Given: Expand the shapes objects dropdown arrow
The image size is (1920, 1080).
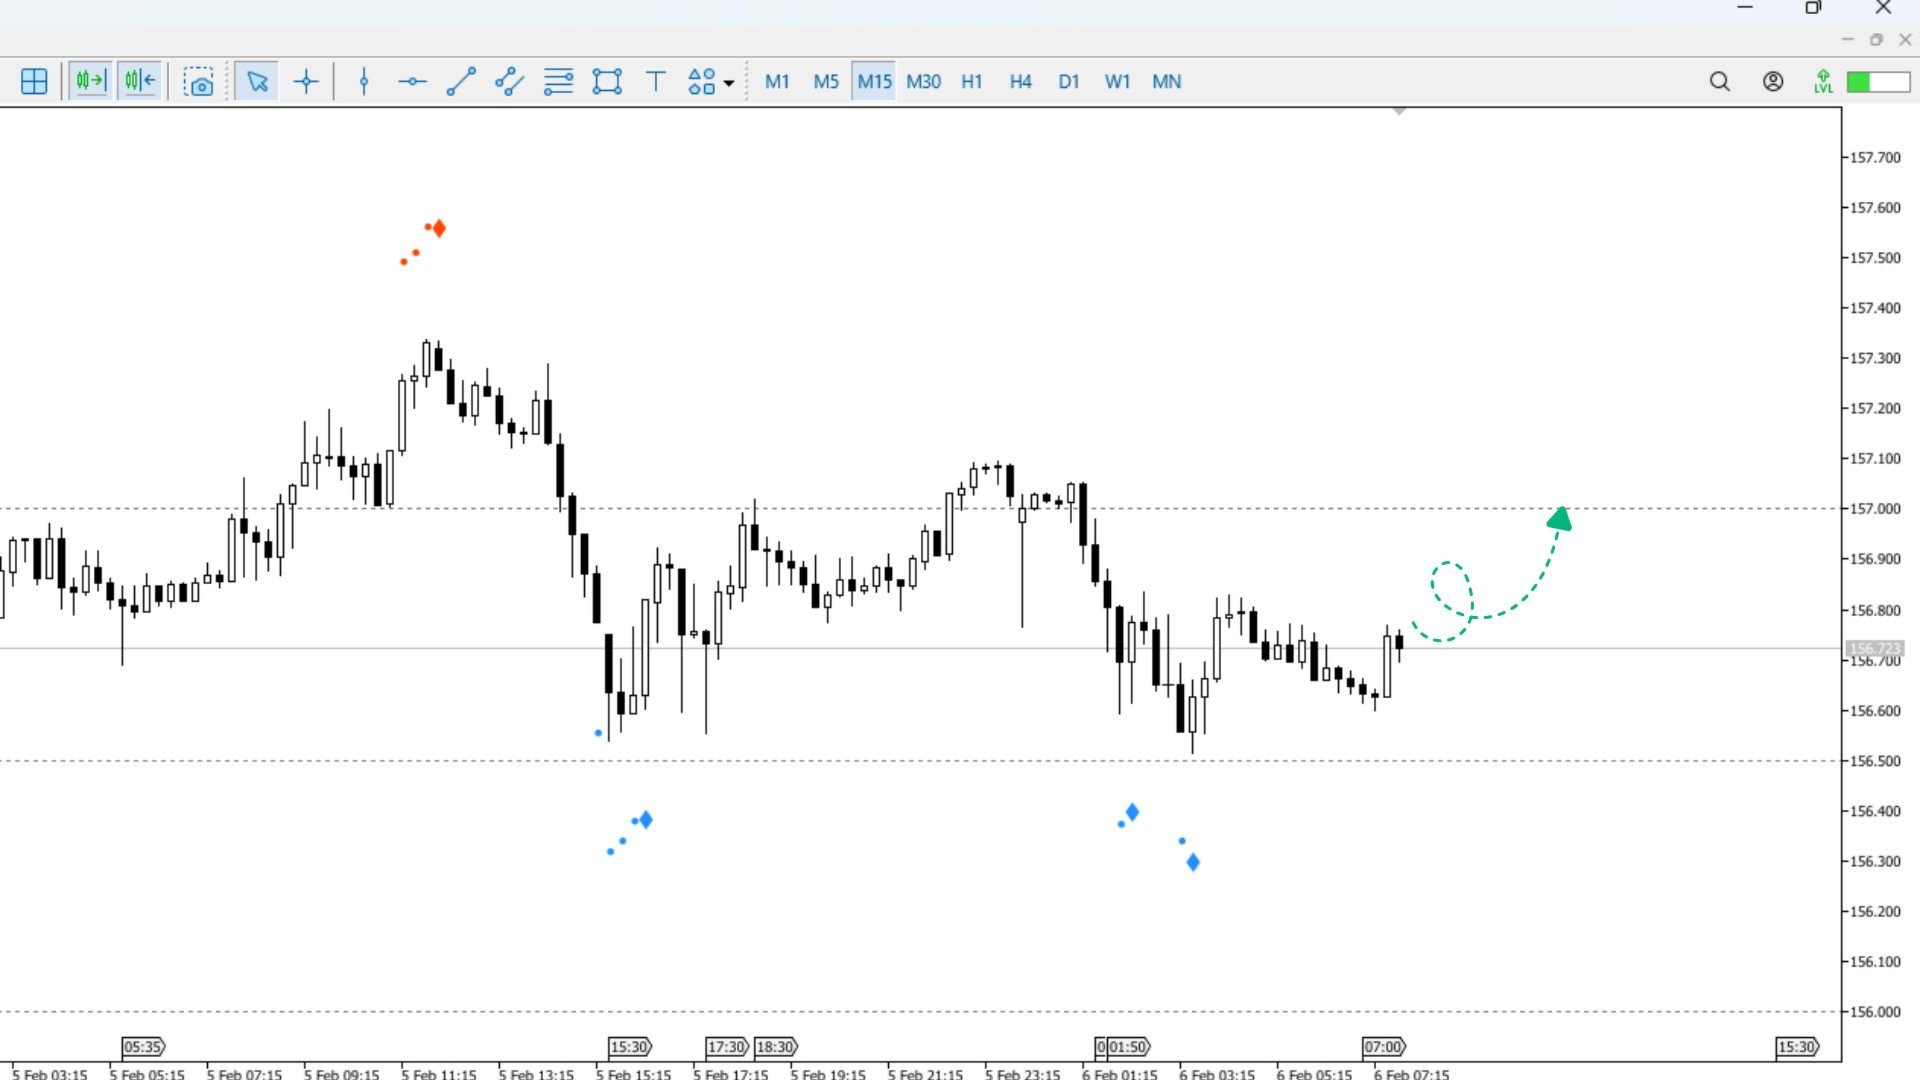Looking at the screenshot, I should coord(729,83).
